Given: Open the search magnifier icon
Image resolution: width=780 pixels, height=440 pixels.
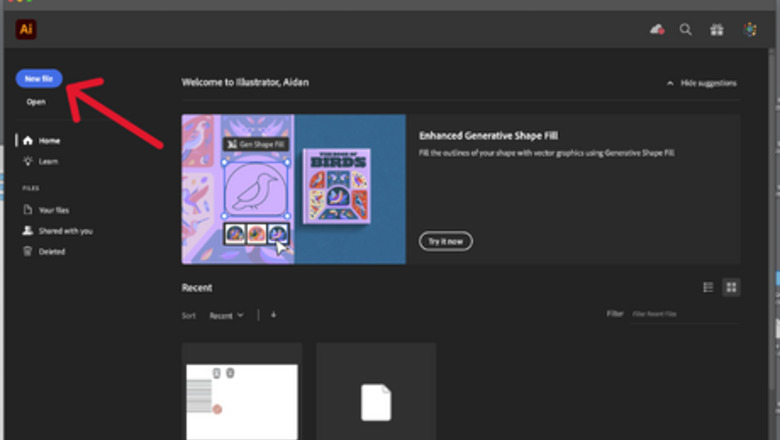Looking at the screenshot, I should 686,30.
